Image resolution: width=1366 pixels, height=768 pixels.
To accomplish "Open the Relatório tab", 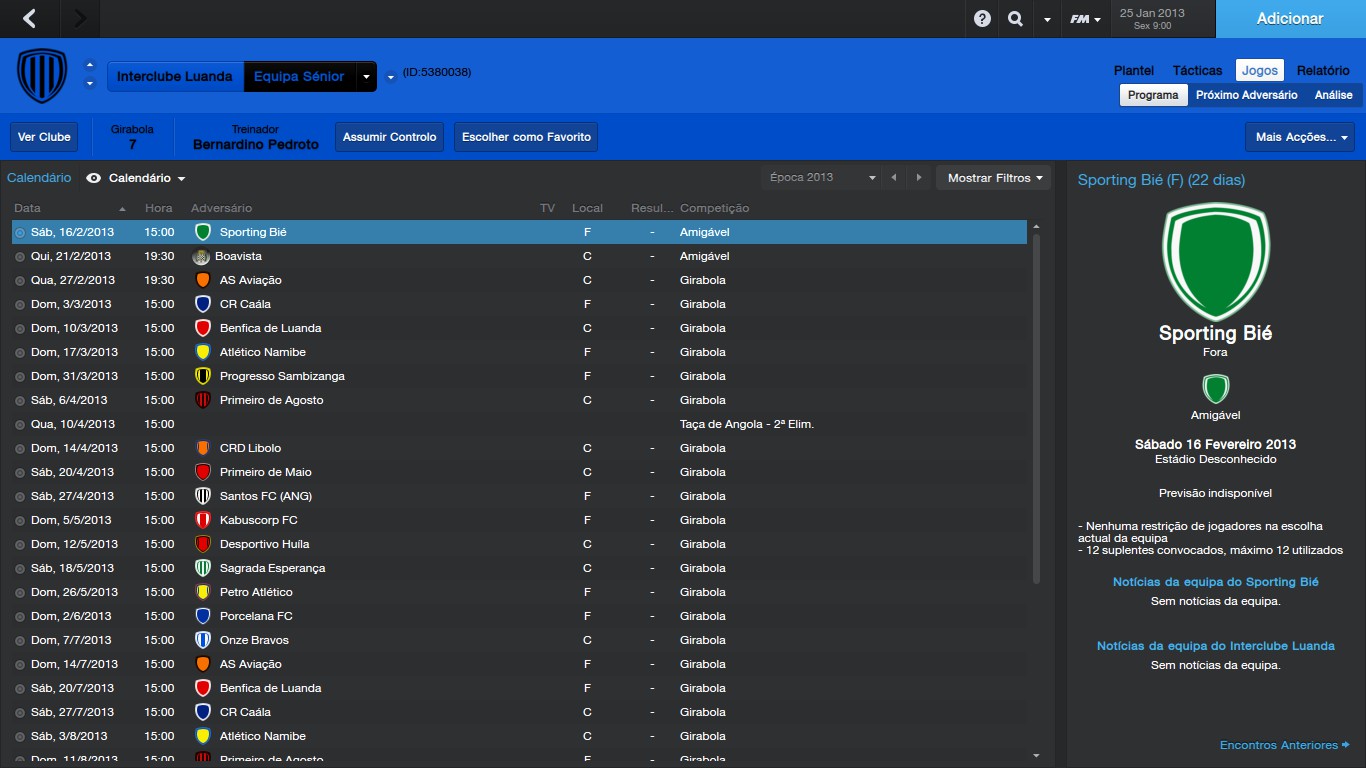I will tap(1323, 70).
